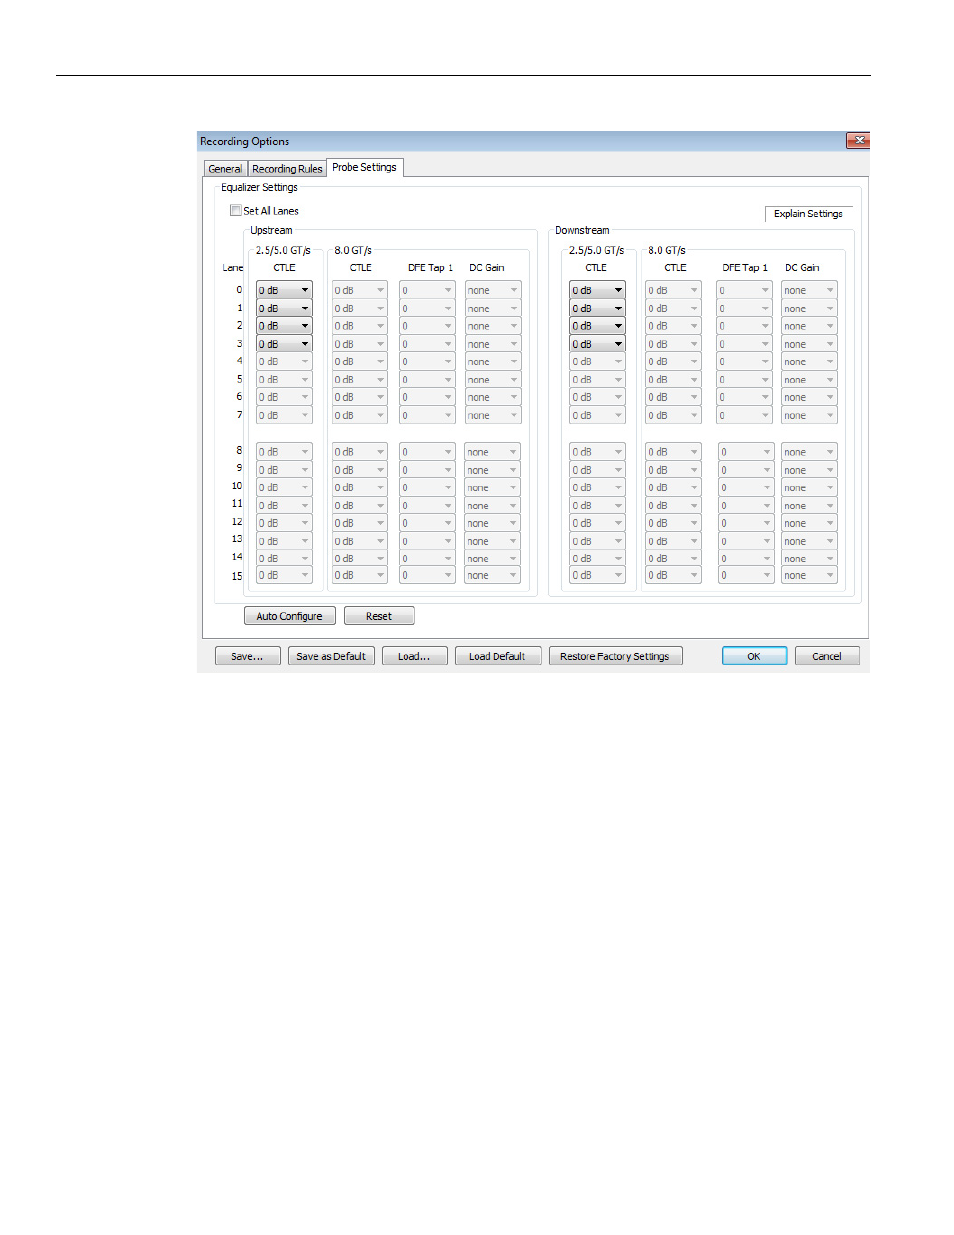
Task: Open Upstream DFE Tap 1 dropdown for lane 0
Action: [x=427, y=290]
